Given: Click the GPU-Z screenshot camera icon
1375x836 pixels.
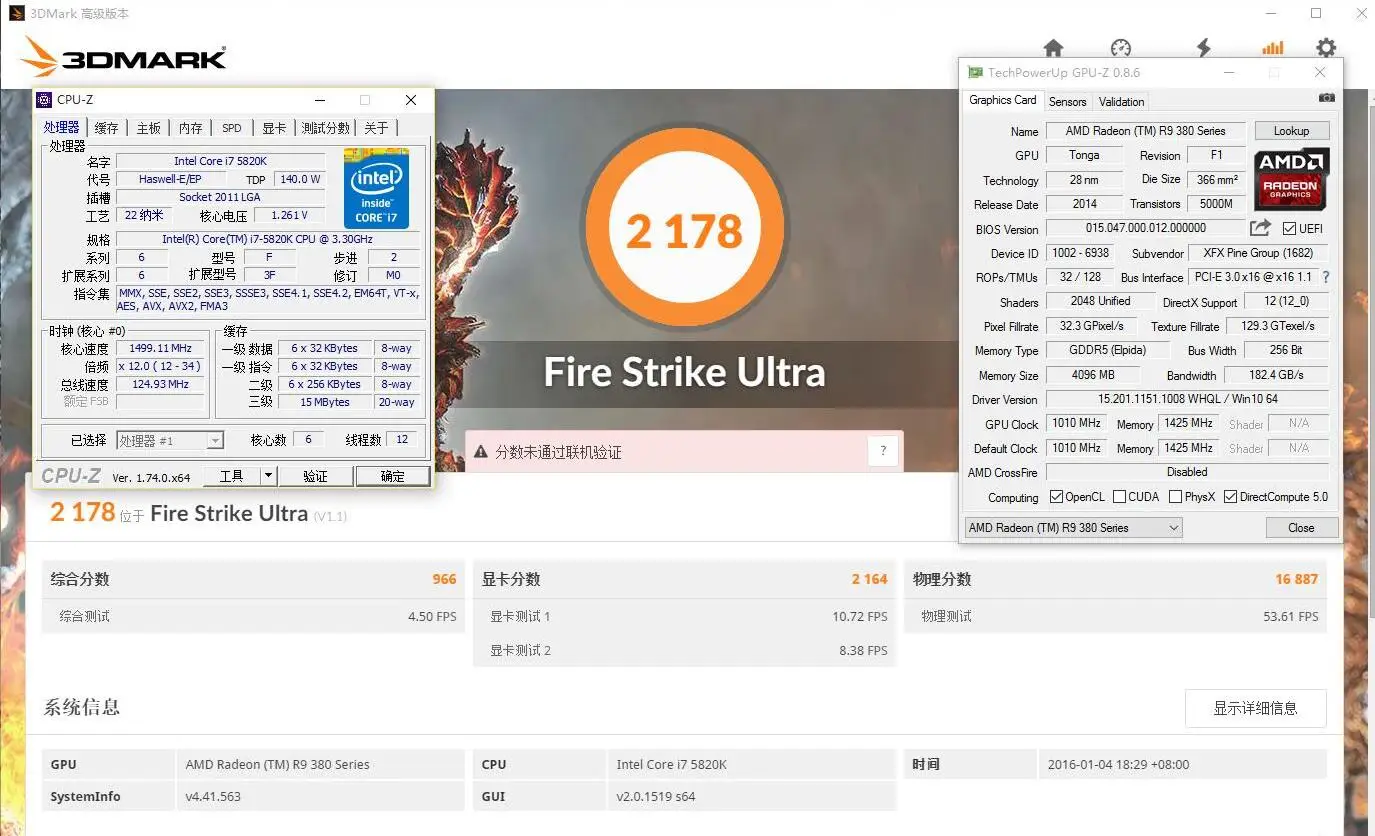Looking at the screenshot, I should [x=1326, y=98].
